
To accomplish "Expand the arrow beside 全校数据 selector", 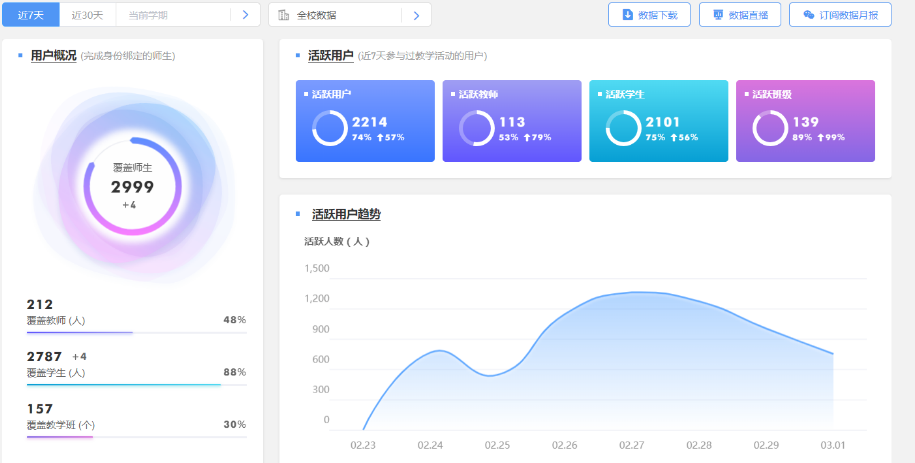I will coord(416,15).
